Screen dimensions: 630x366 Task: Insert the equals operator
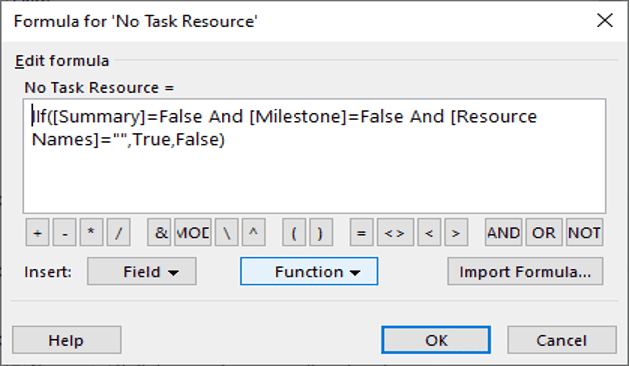point(362,232)
